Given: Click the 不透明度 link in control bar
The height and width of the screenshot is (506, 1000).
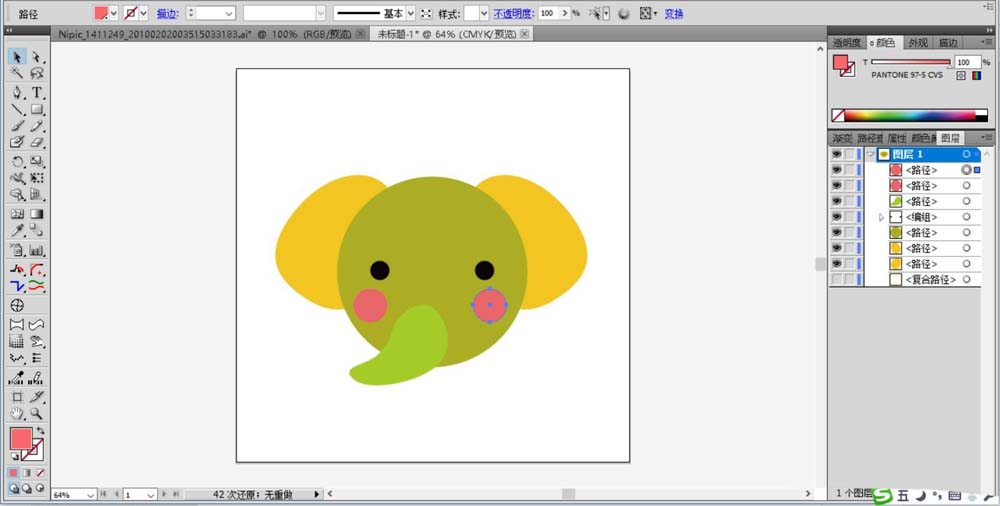Looking at the screenshot, I should point(514,14).
